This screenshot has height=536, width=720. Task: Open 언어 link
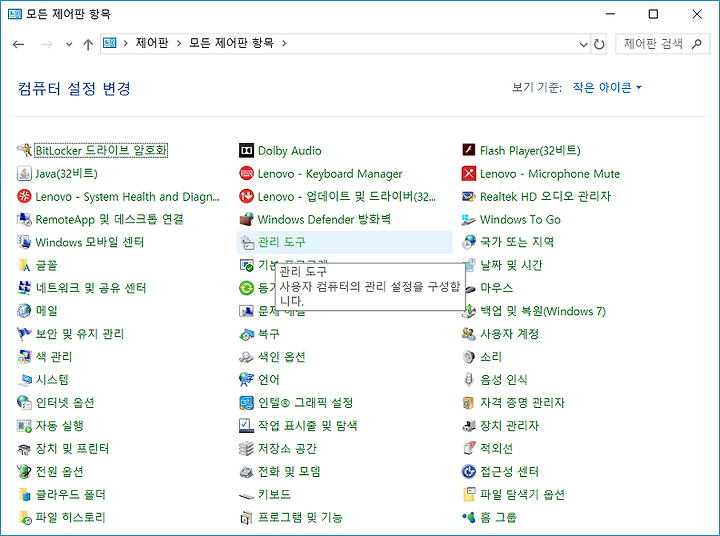pyautogui.click(x=269, y=379)
